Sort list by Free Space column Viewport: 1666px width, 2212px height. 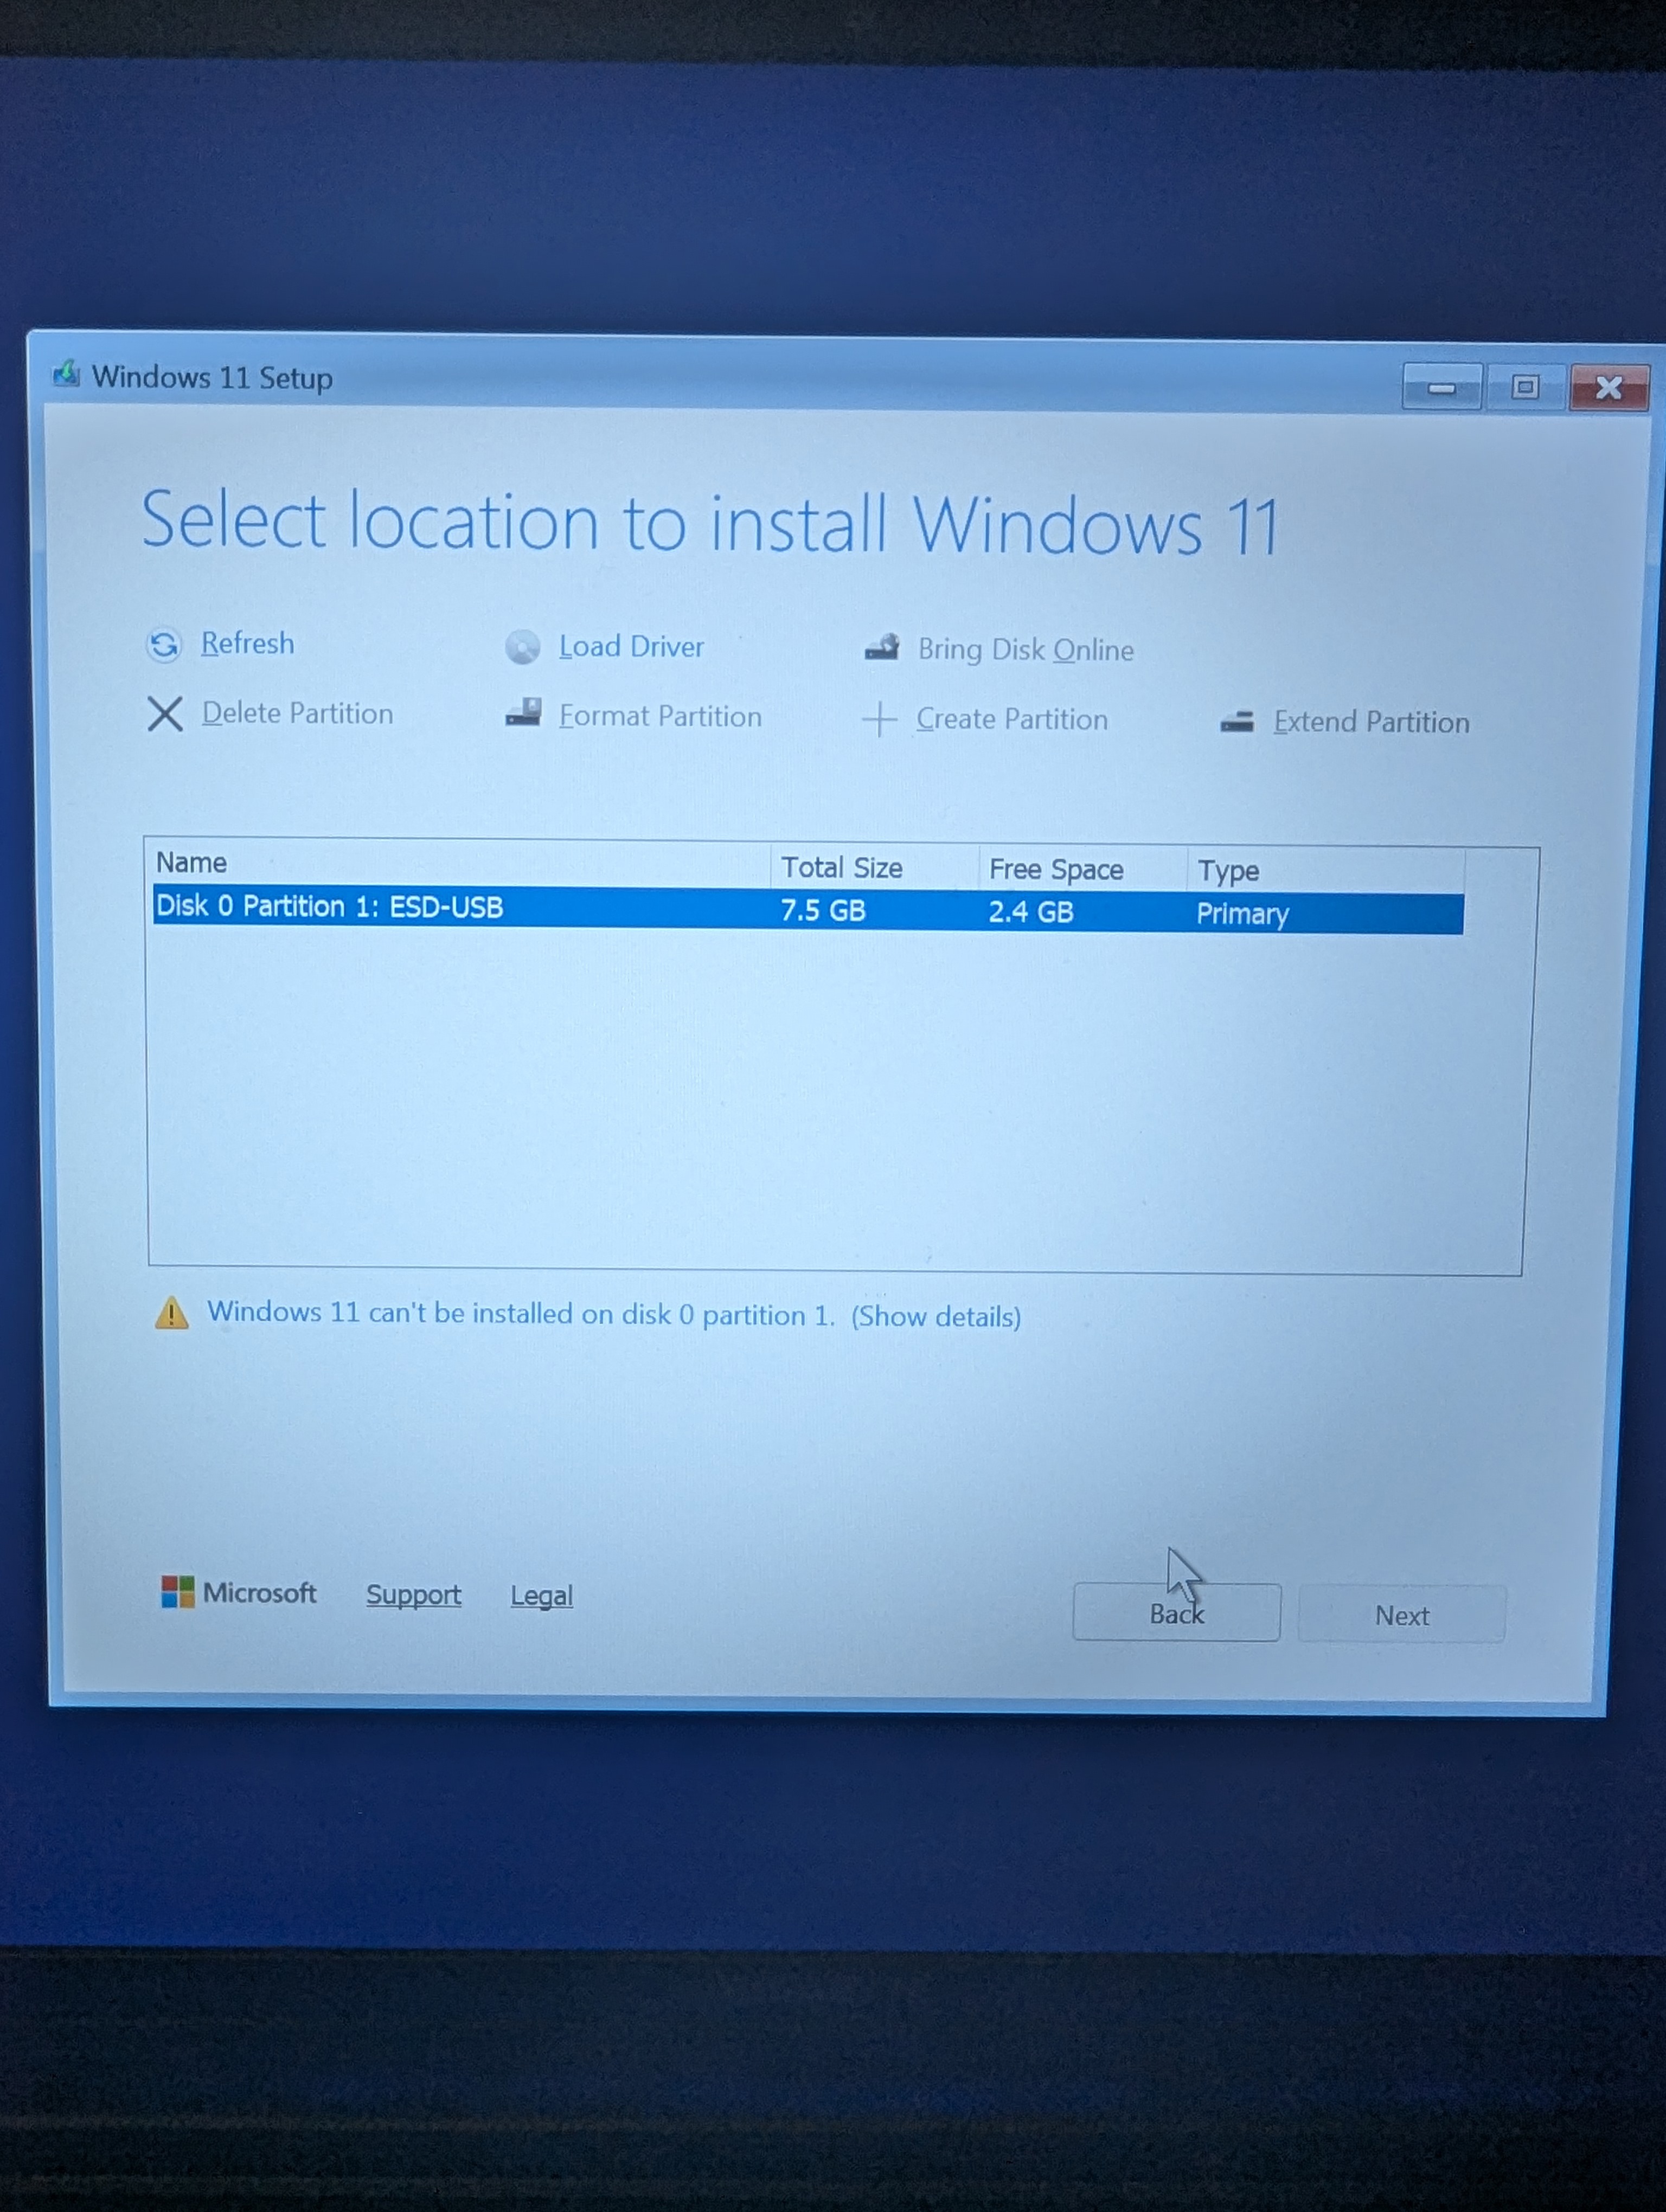(1055, 870)
